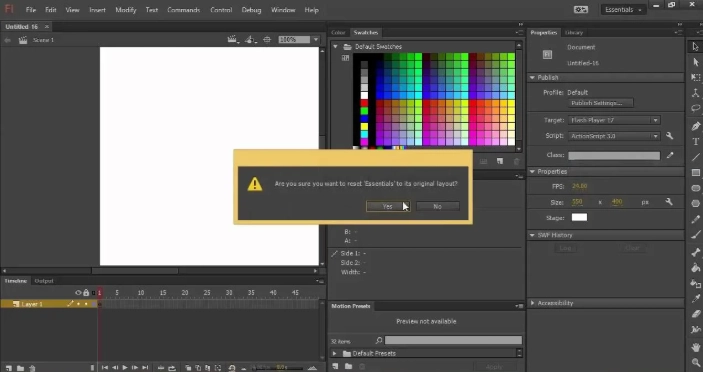703x372 pixels.
Task: Select the Free Transform tool
Action: pyautogui.click(x=695, y=78)
